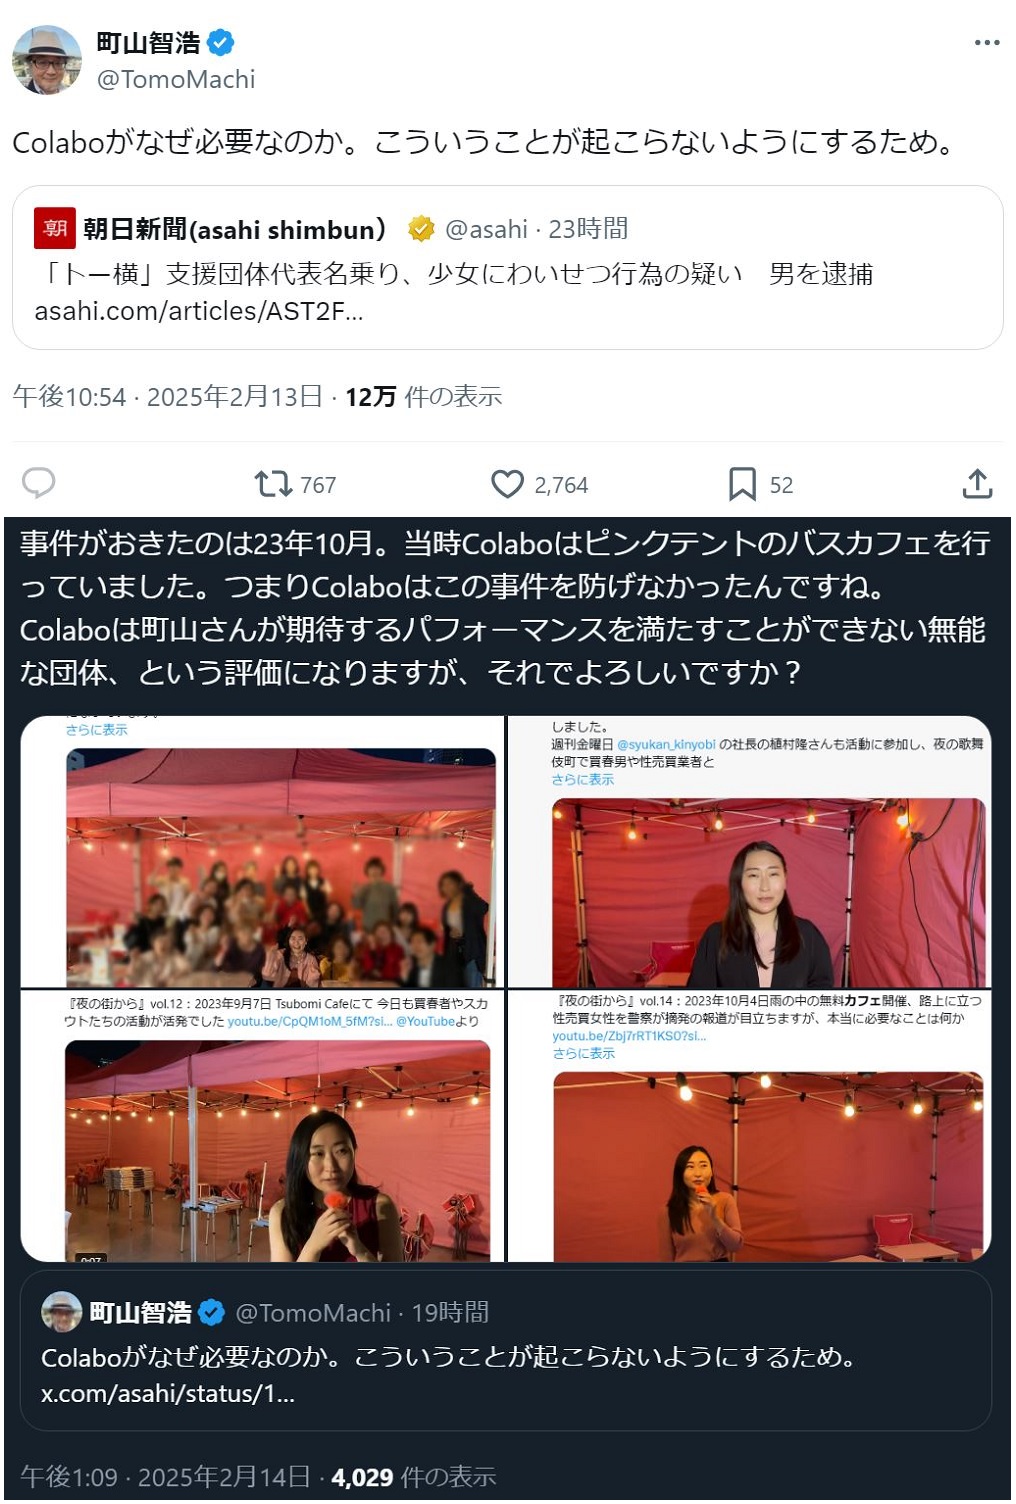1016x1504 pixels.
Task: Open the @TomoMachi handle link
Action: click(x=175, y=79)
